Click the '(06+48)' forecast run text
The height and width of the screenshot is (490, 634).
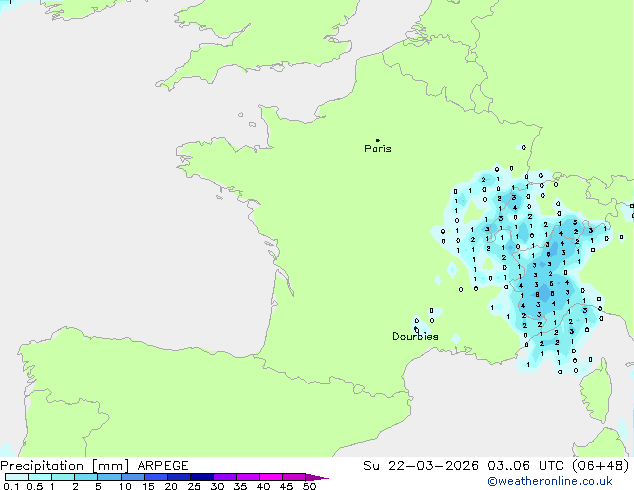600,466
